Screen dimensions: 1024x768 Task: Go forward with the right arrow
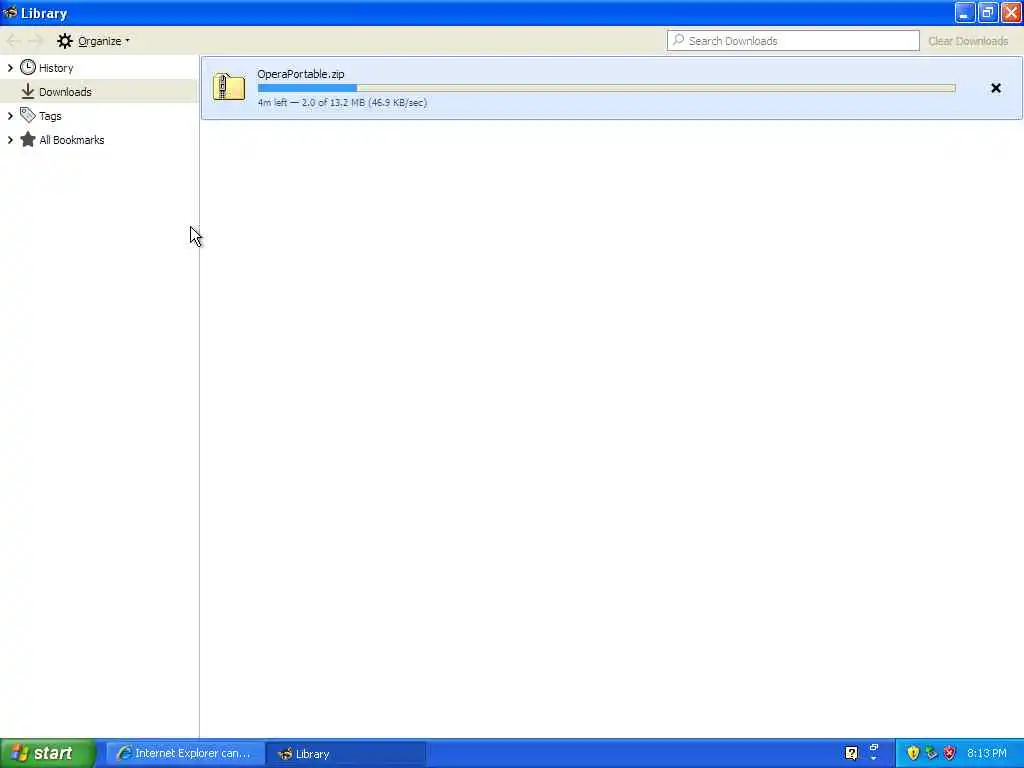click(37, 41)
